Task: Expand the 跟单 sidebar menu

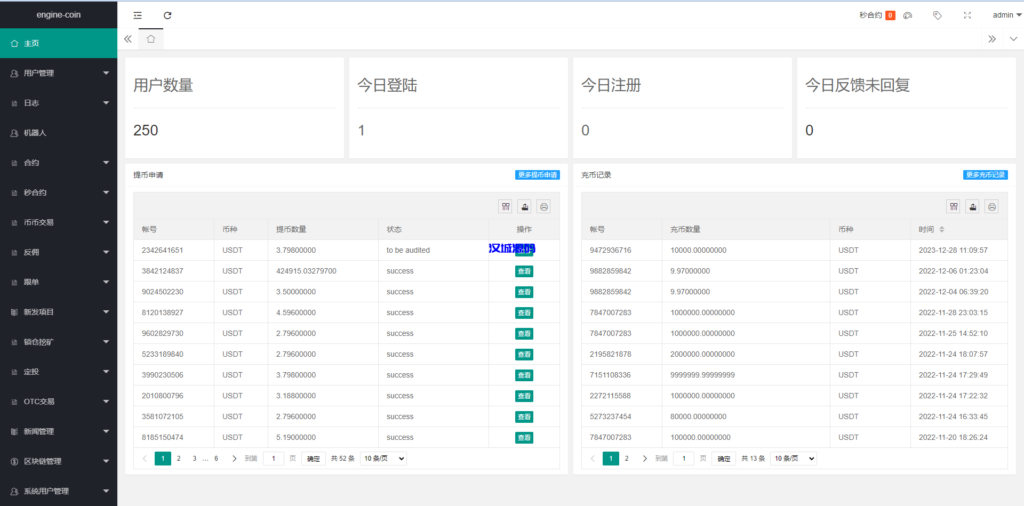Action: coord(59,282)
